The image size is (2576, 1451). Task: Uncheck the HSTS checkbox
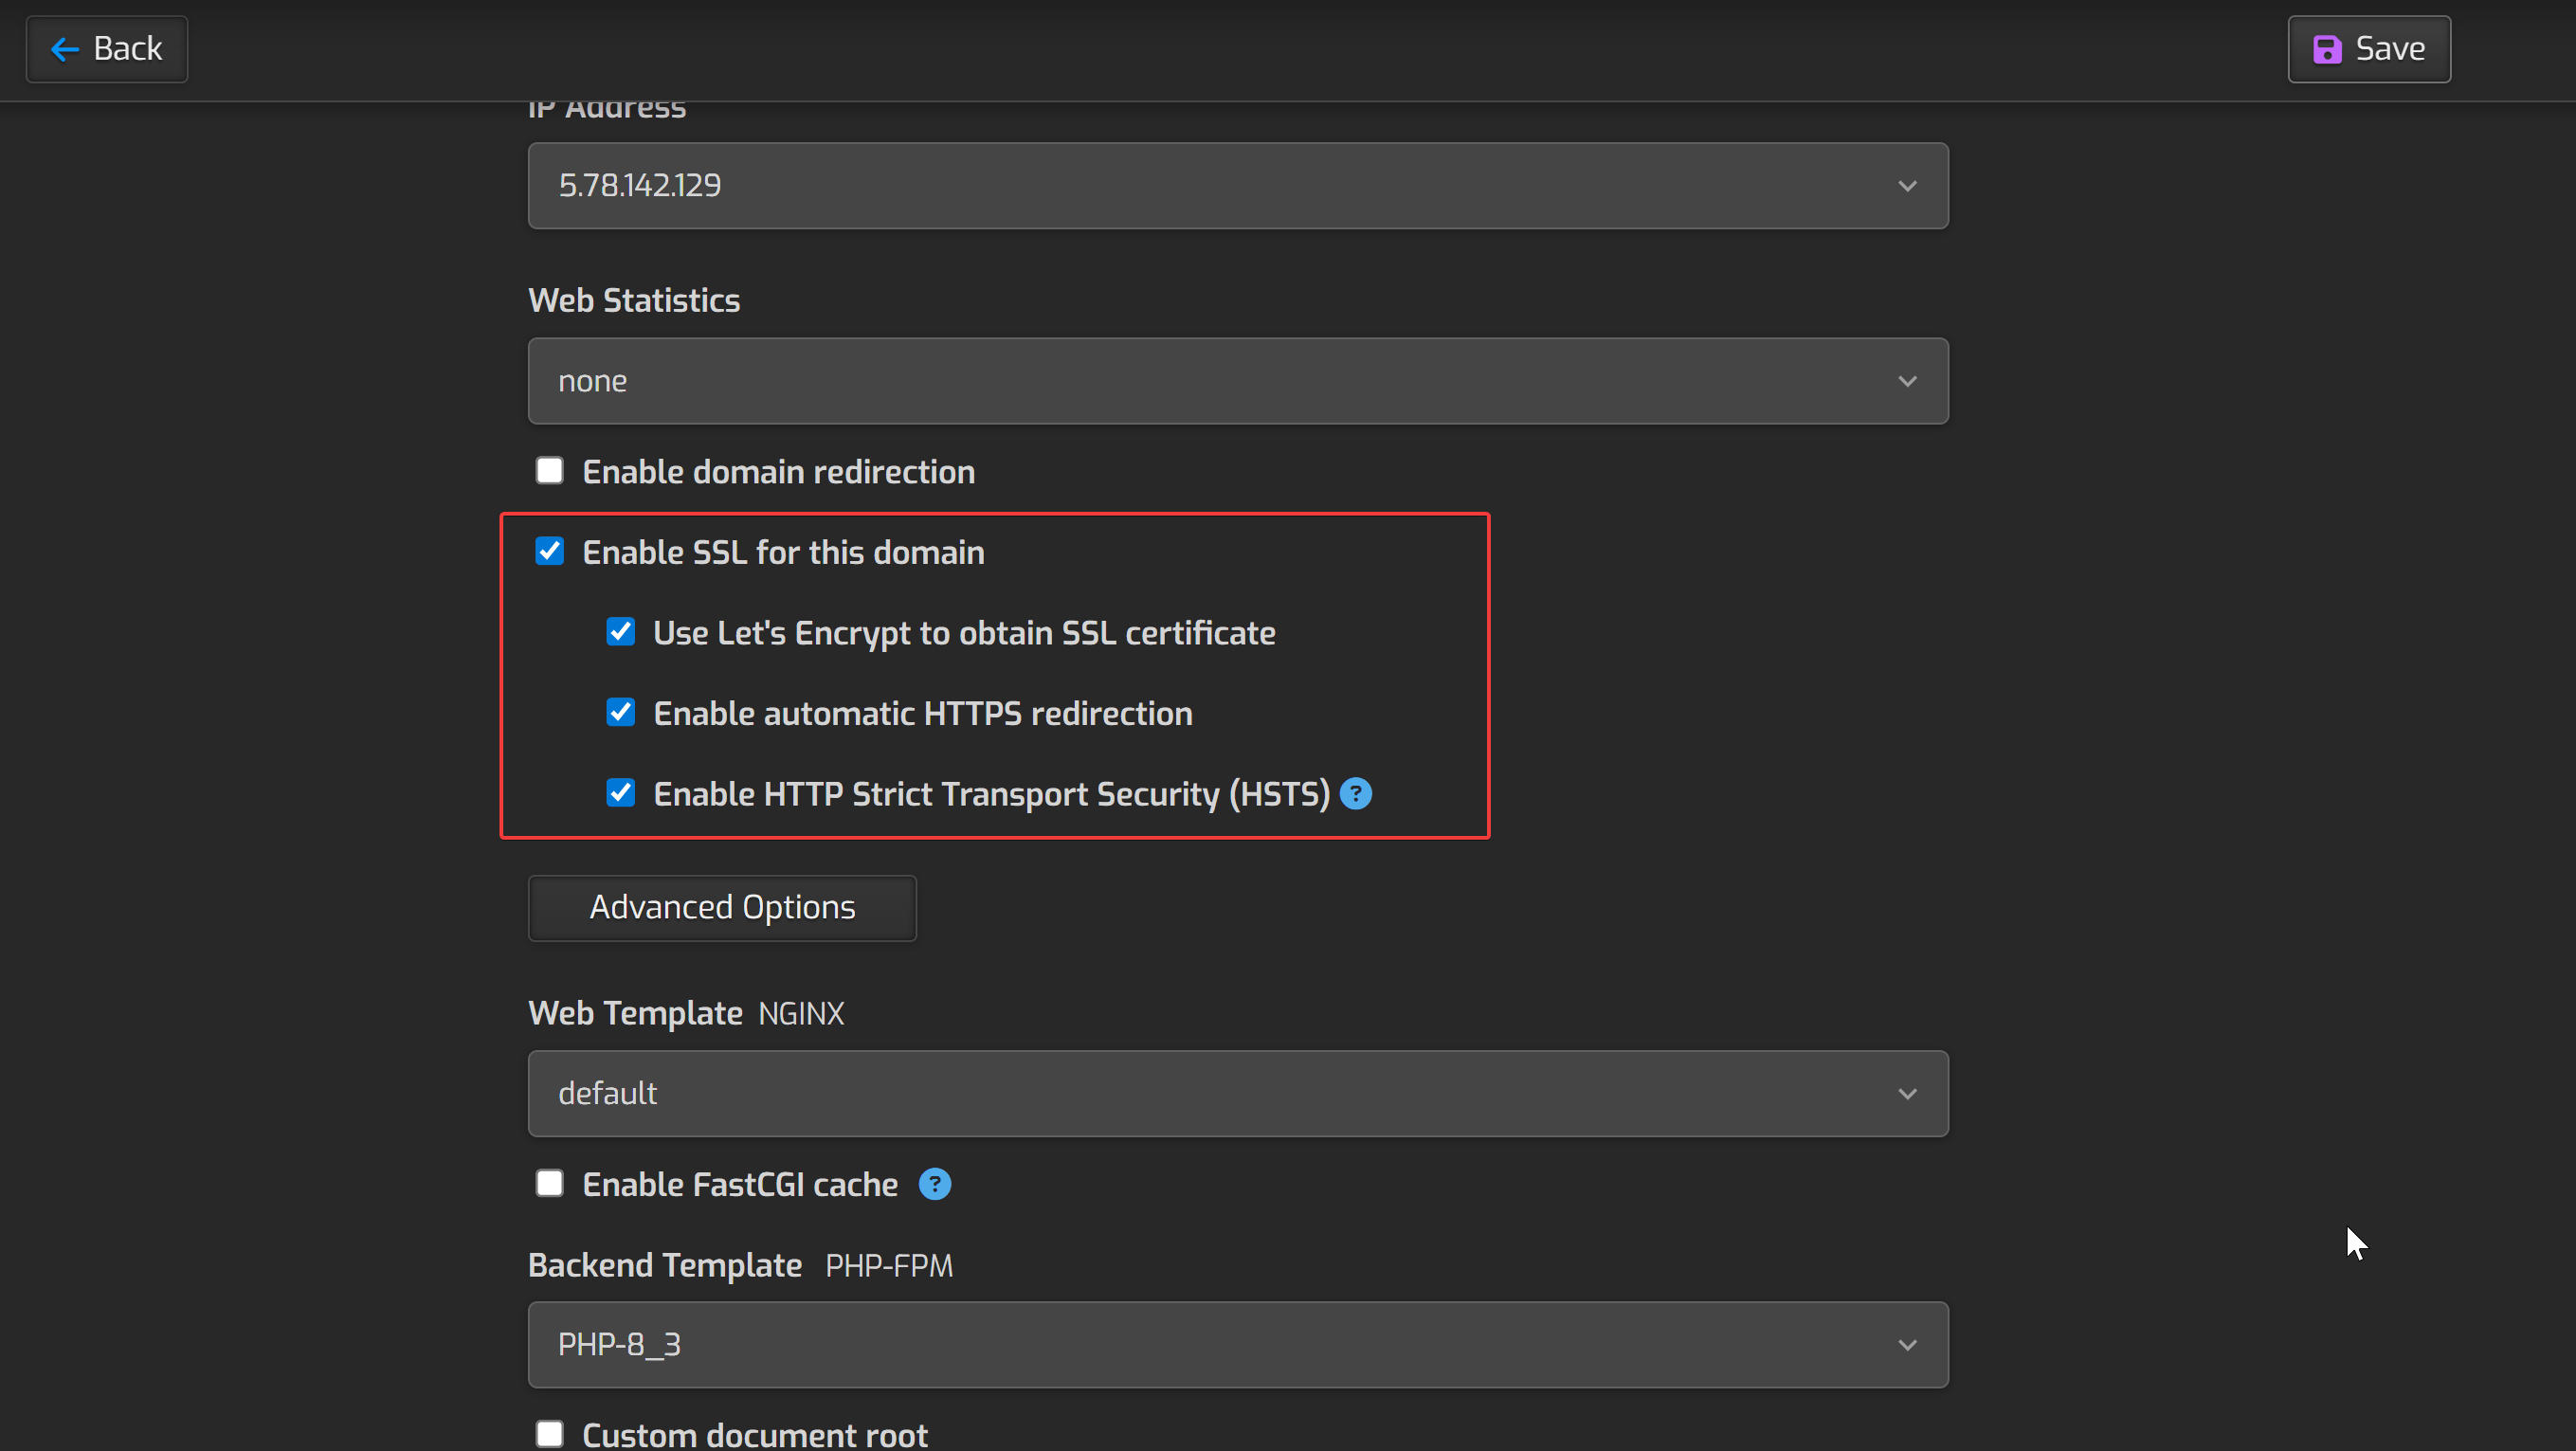pos(620,794)
